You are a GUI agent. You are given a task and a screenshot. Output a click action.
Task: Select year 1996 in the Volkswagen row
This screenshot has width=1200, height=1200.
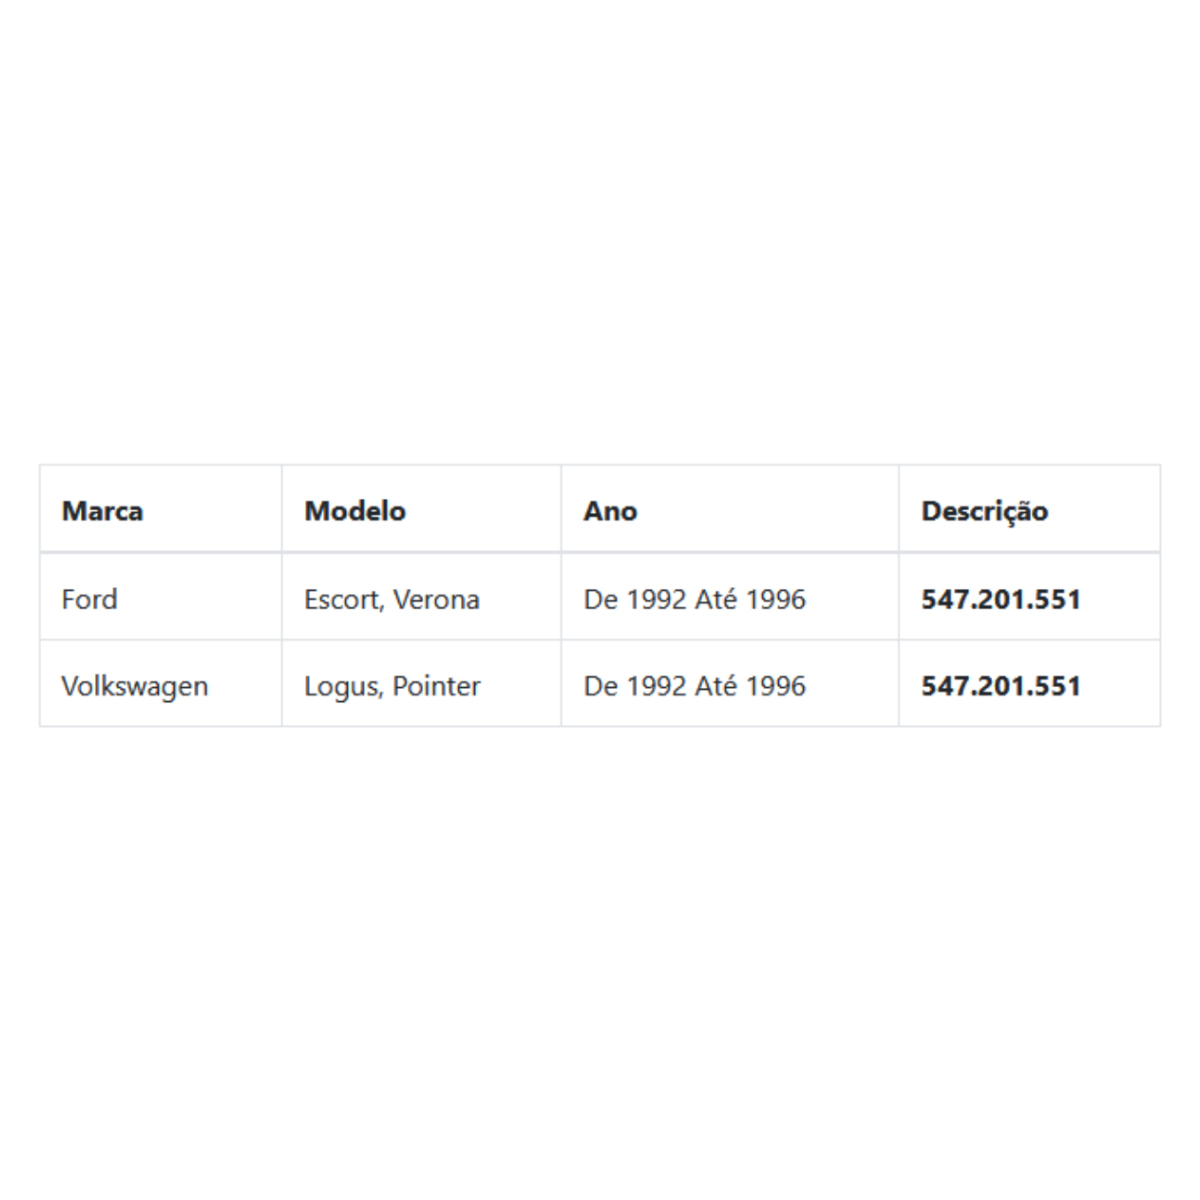pos(776,686)
